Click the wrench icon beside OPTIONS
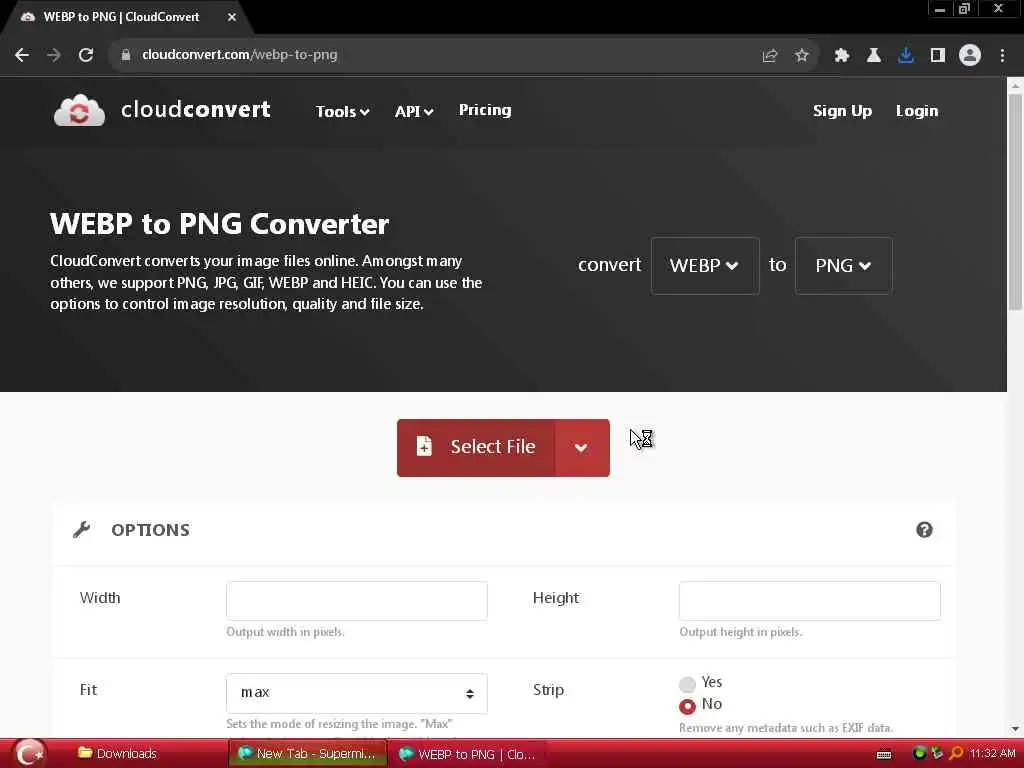Viewport: 1024px width, 768px height. (82, 530)
